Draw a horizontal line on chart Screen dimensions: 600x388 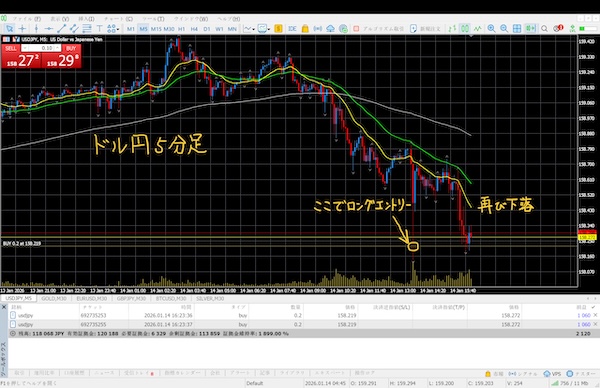click(49, 29)
